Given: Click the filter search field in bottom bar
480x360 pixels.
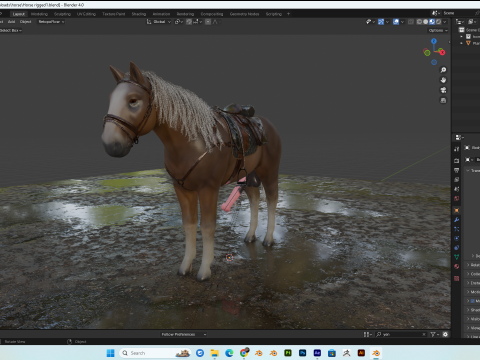Looking at the screenshot, I should click(x=401, y=334).
